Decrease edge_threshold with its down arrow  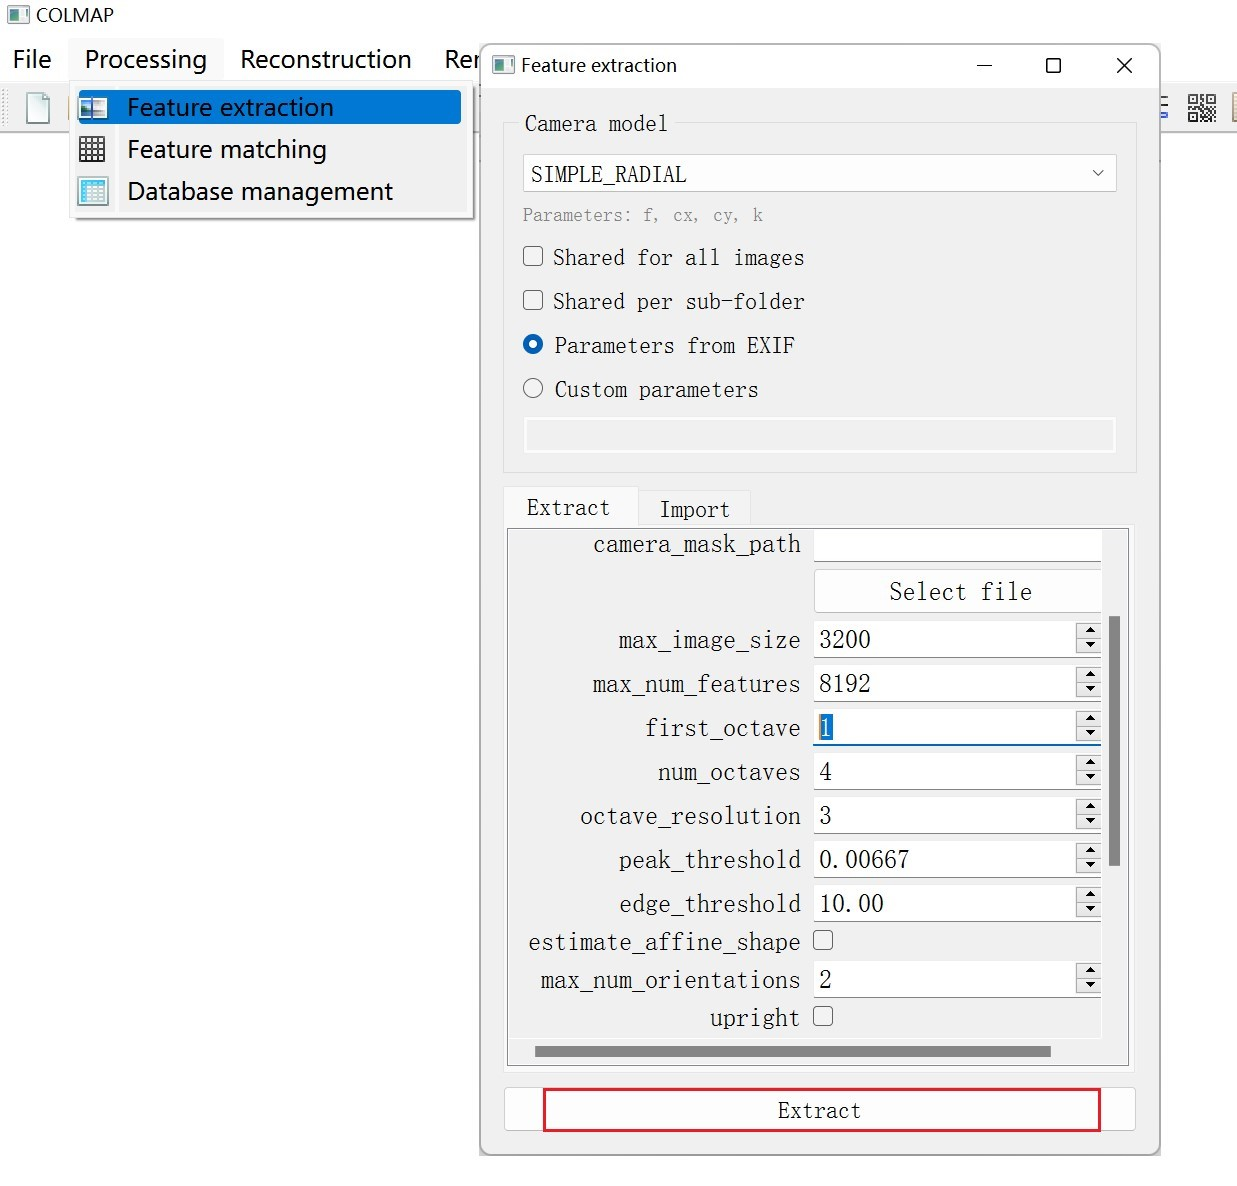[x=1089, y=910]
